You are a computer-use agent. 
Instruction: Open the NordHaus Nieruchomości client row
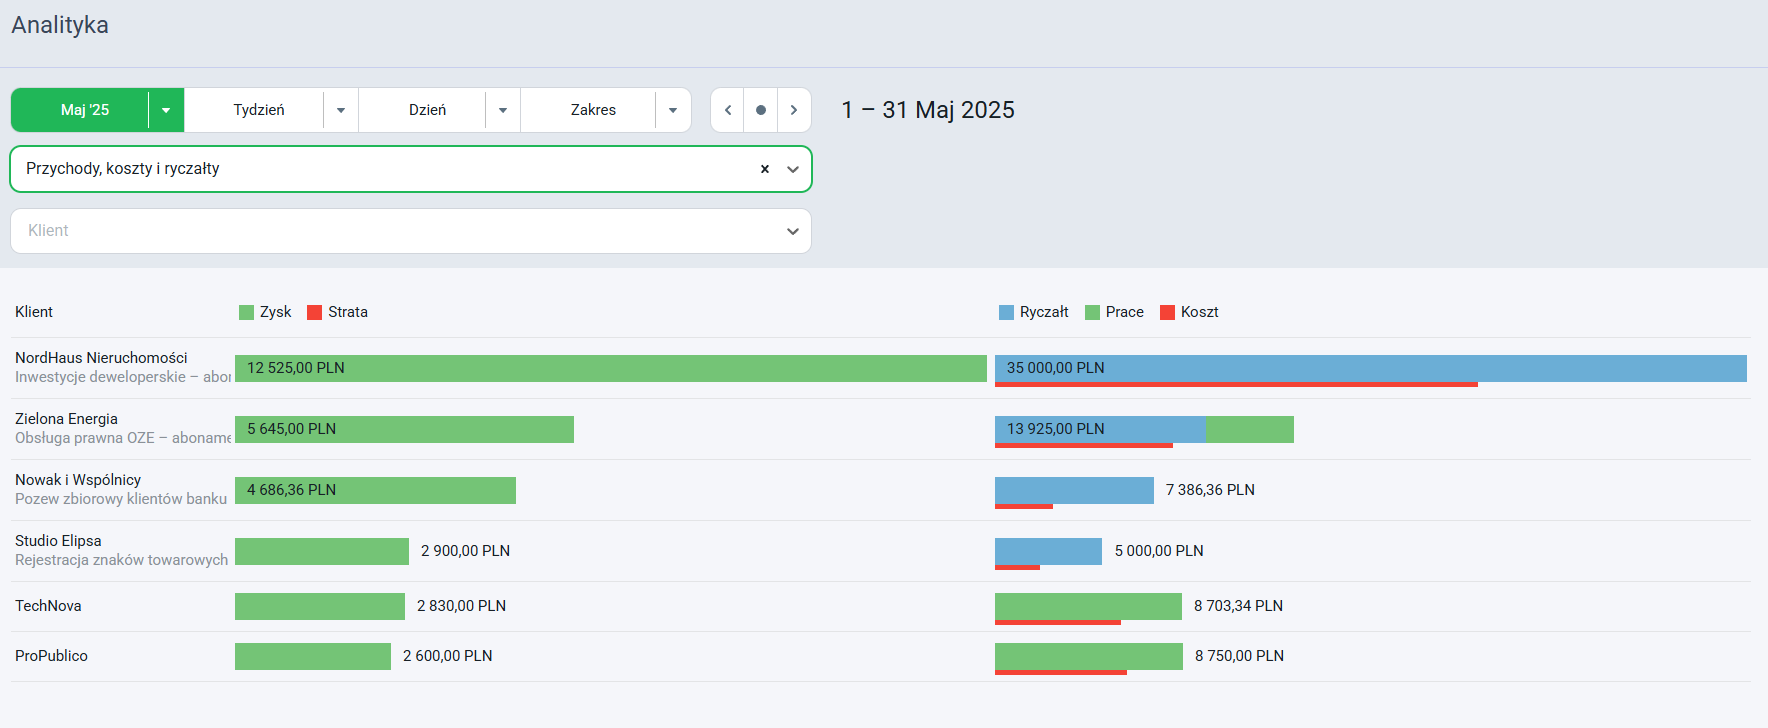[x=880, y=368]
